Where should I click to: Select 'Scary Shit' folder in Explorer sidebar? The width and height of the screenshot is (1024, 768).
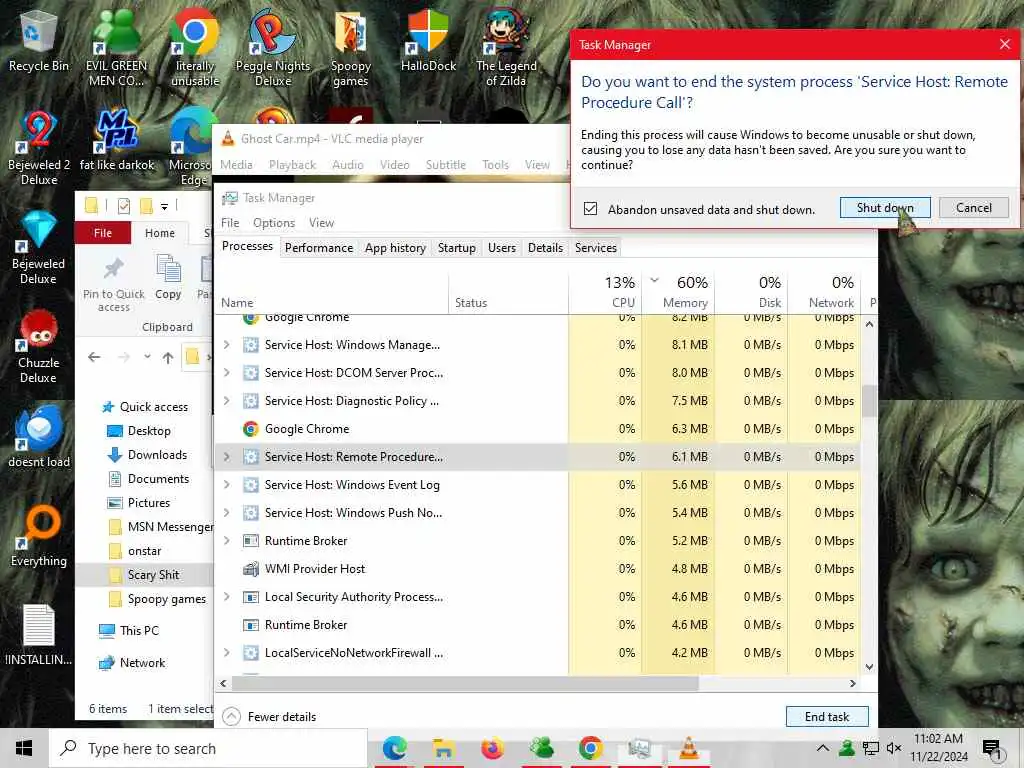[153, 575]
